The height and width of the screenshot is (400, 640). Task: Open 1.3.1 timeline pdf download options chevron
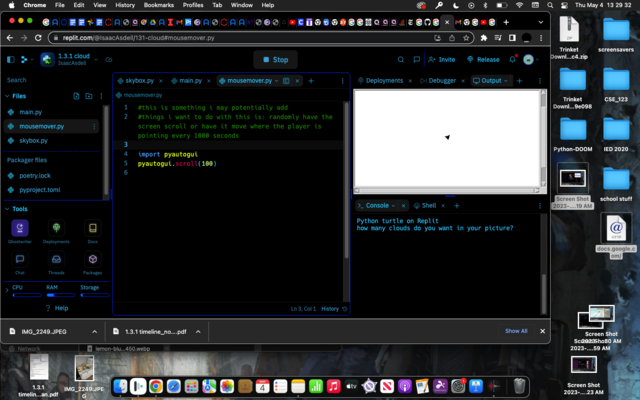198,331
